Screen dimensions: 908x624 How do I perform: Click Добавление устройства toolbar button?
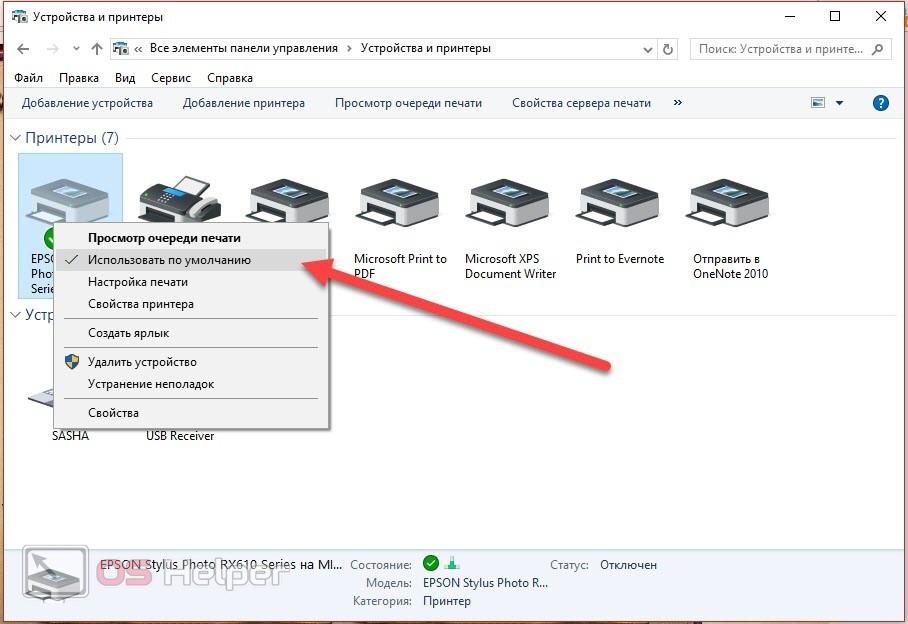coord(87,103)
